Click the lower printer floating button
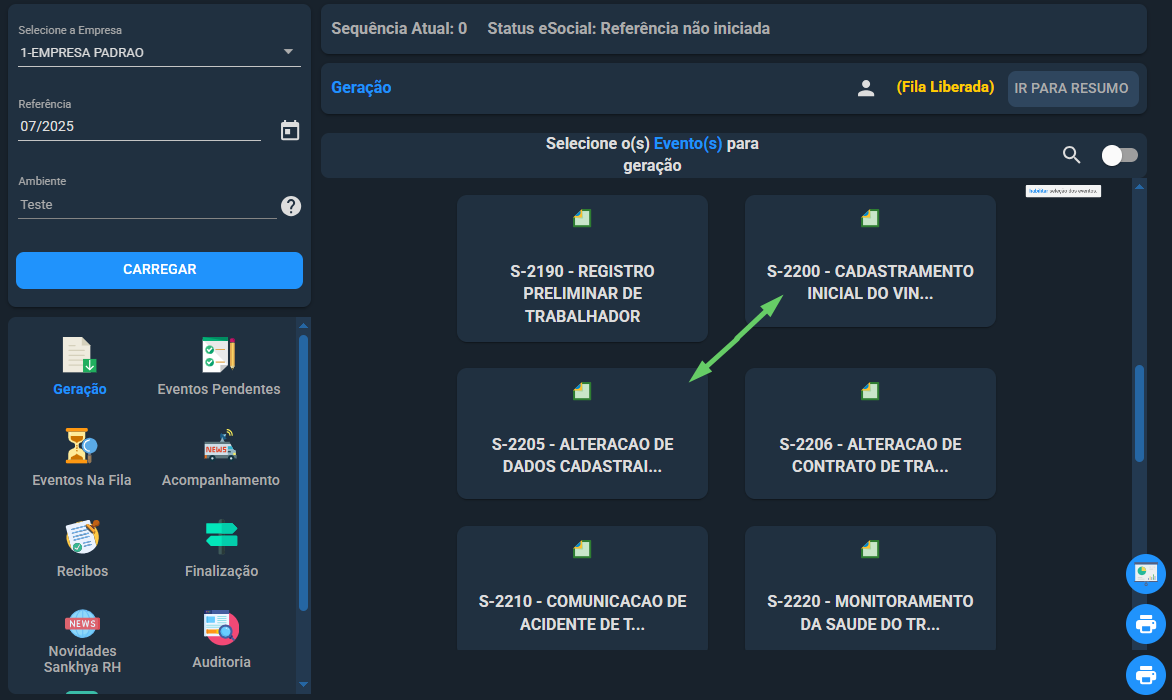 point(1146,675)
